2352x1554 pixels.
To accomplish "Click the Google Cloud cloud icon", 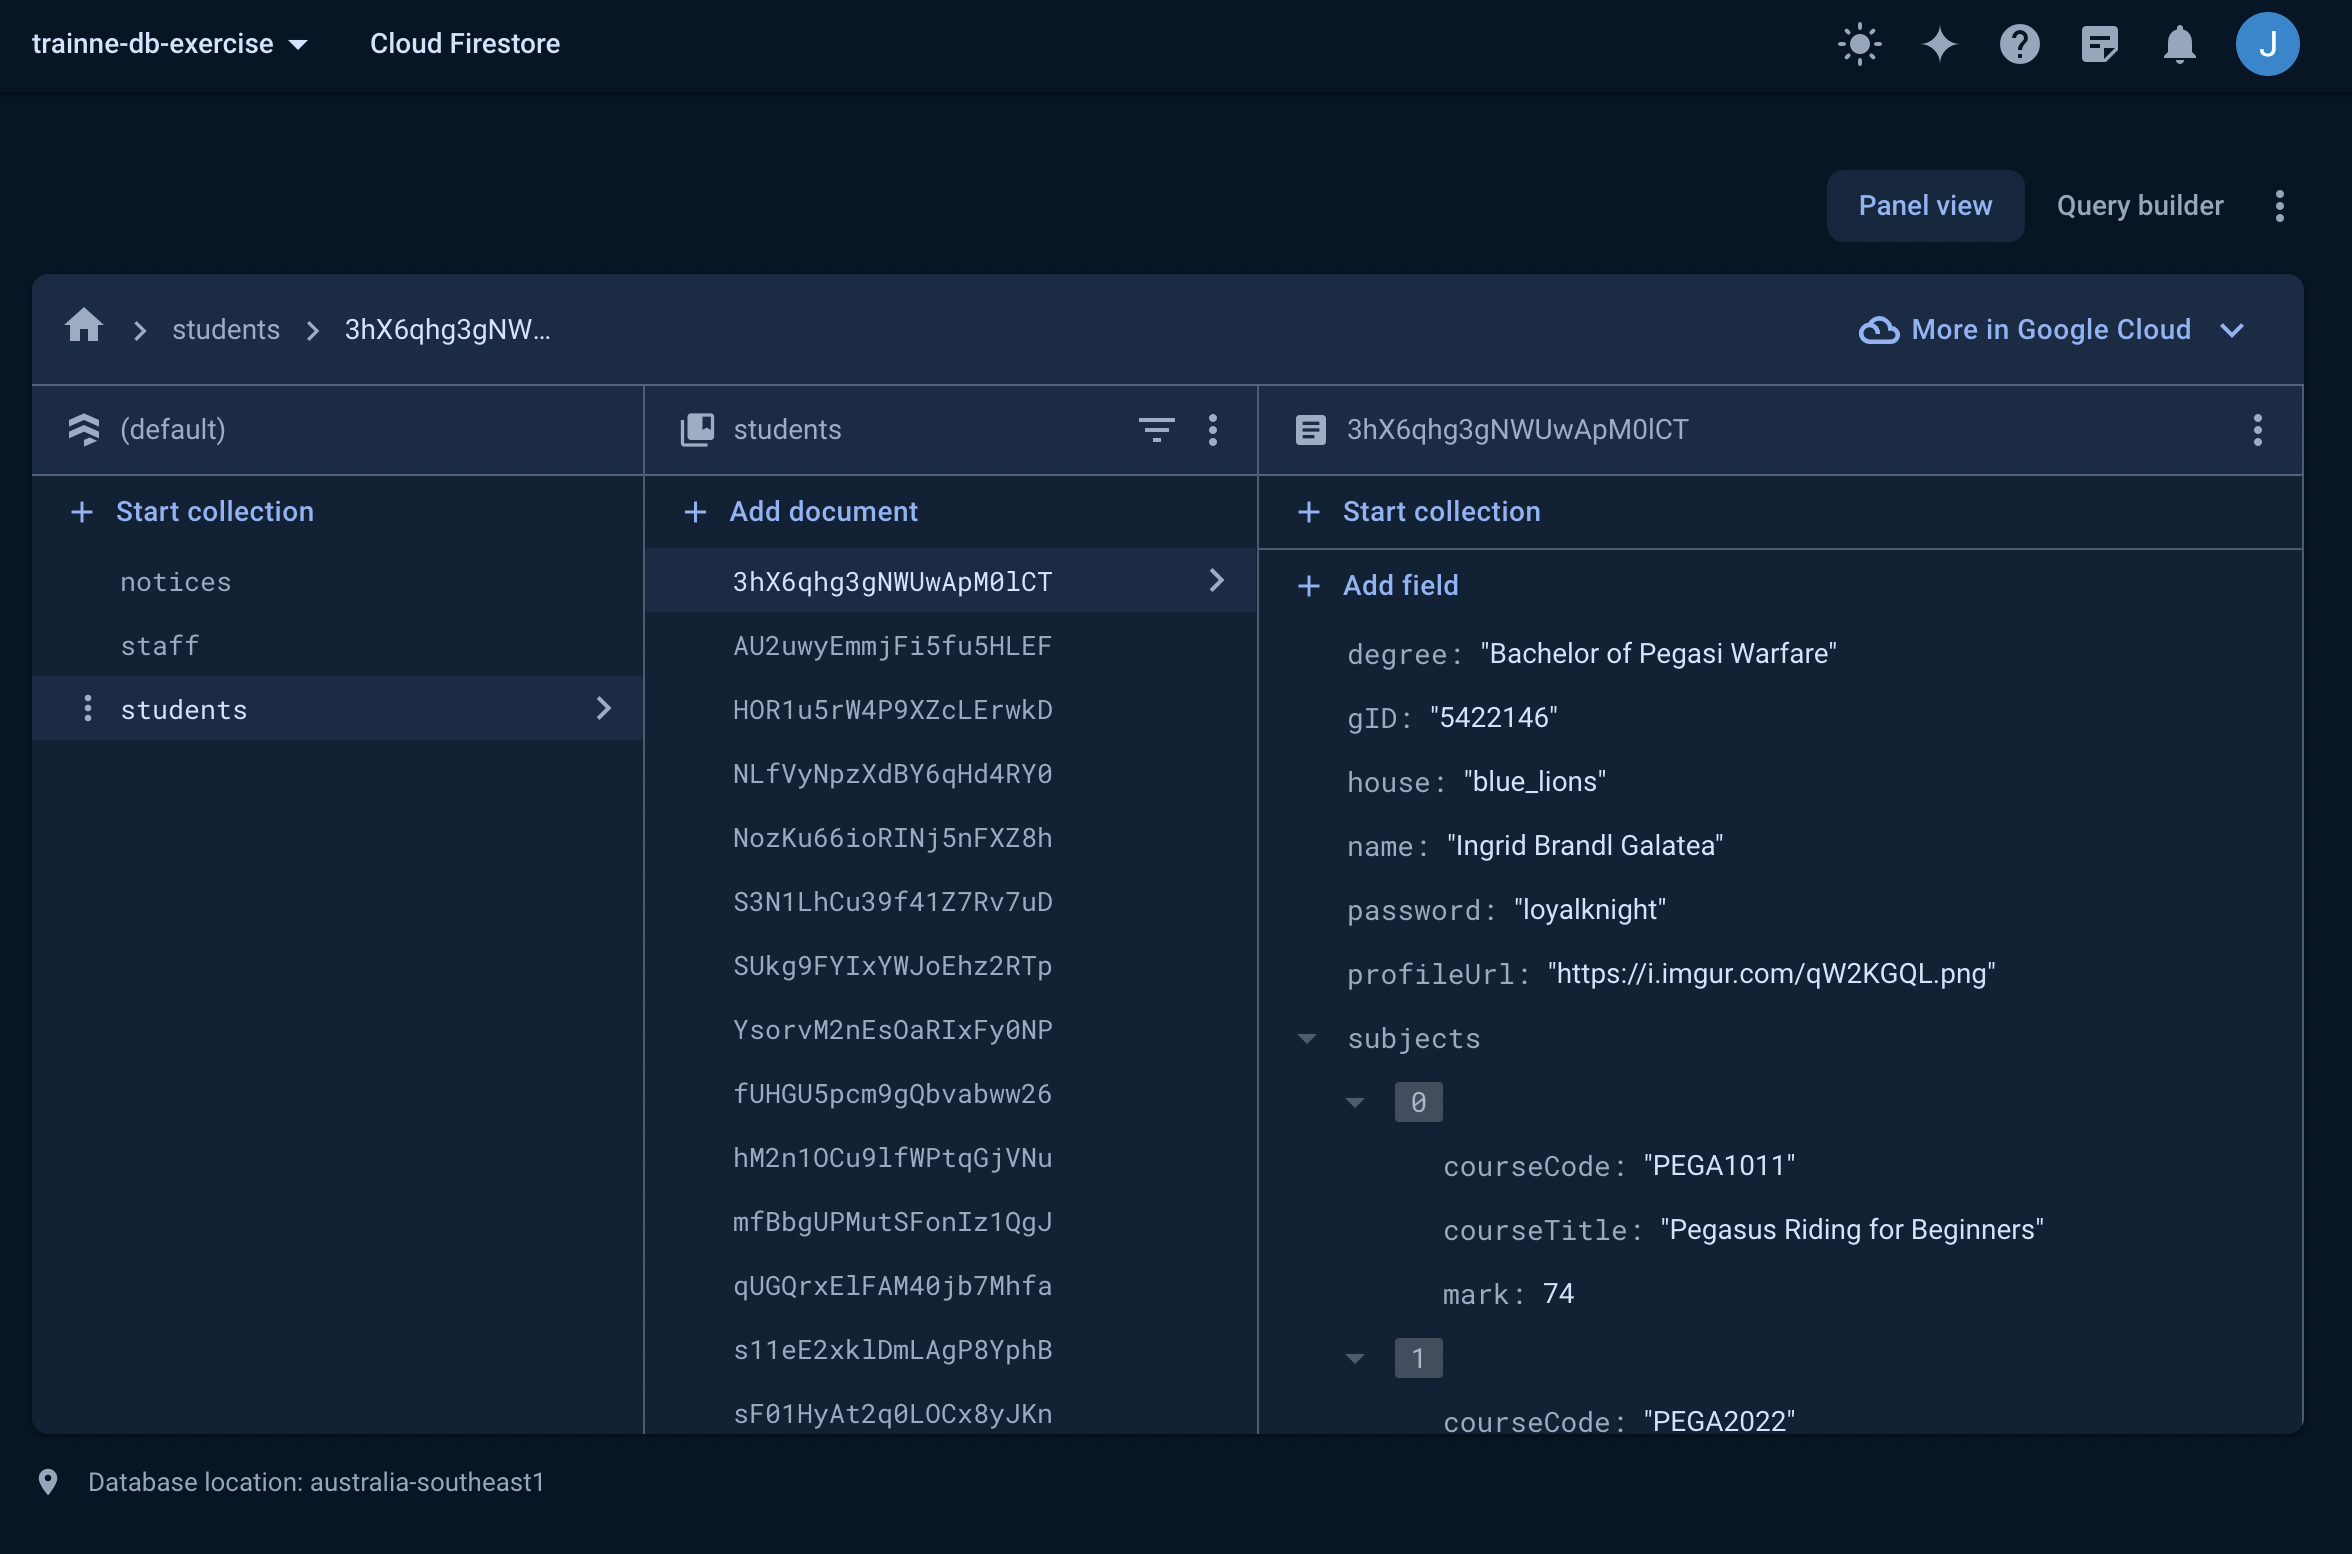I will [1879, 330].
